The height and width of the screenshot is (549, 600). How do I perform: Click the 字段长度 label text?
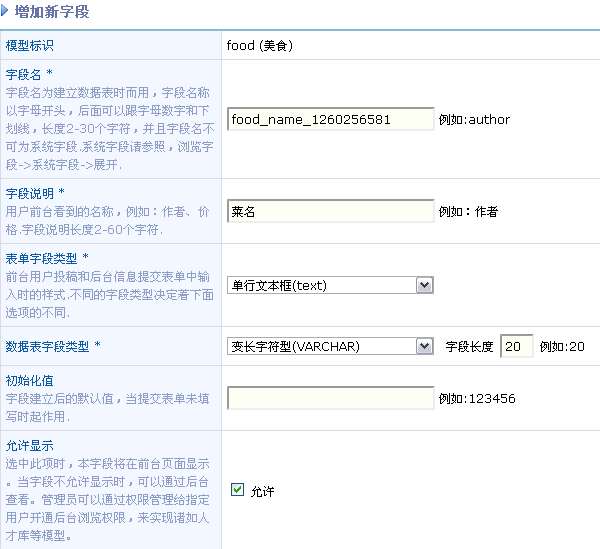point(469,346)
